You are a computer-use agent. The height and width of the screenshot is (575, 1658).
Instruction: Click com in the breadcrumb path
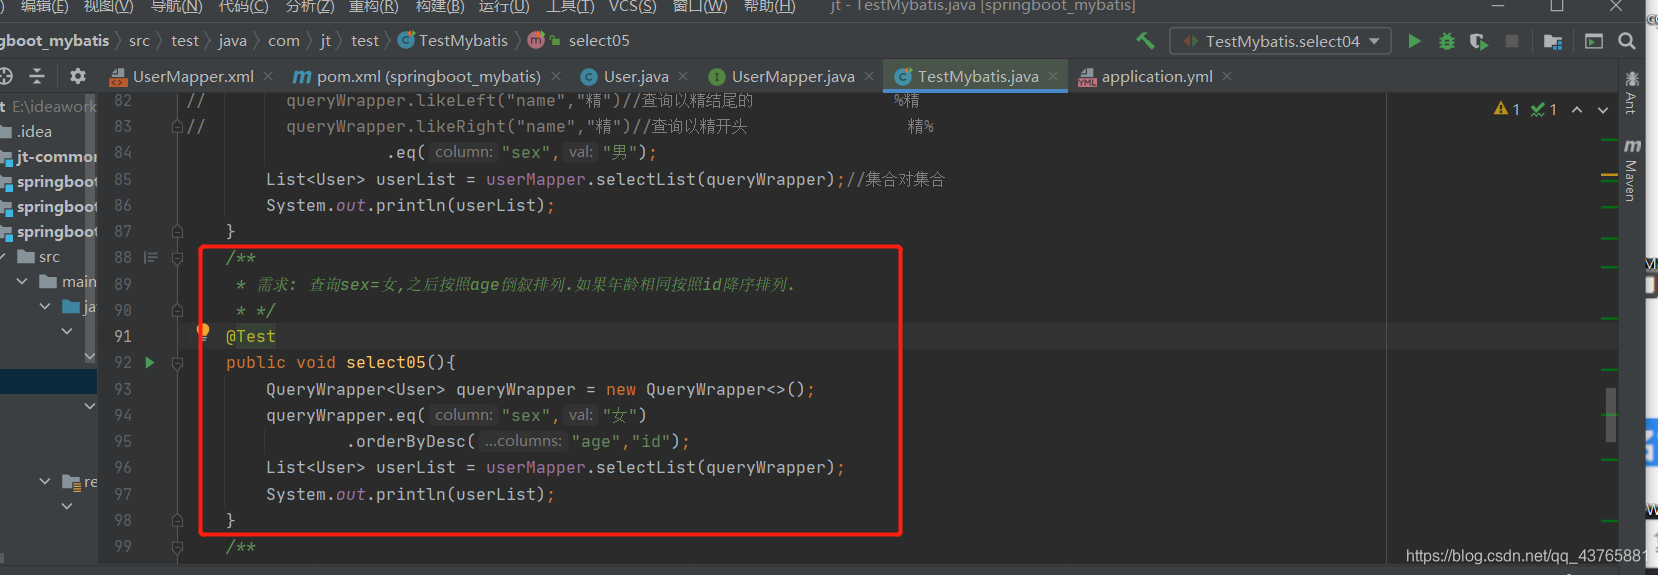[284, 40]
